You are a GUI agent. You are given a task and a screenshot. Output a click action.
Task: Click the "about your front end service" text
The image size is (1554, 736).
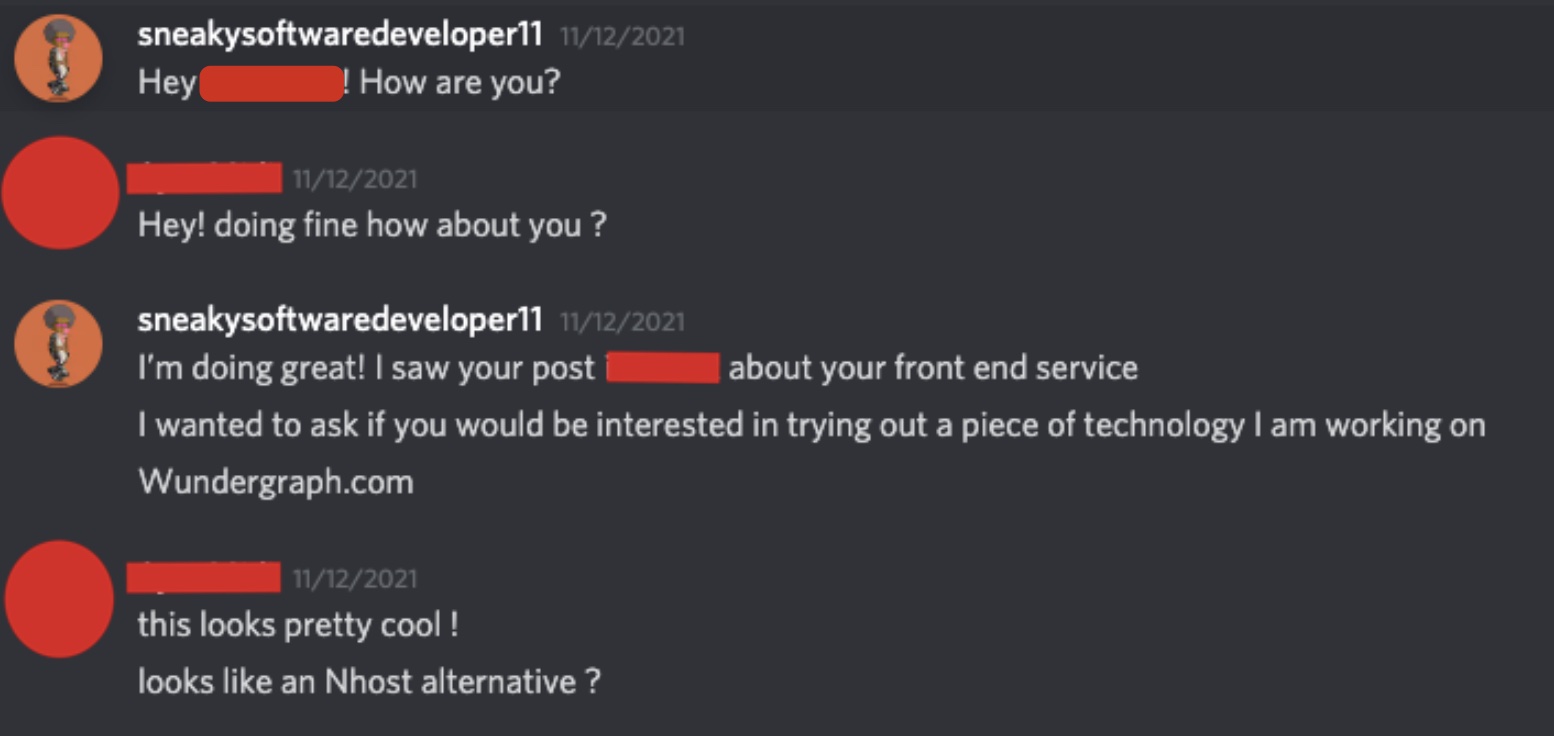(x=933, y=368)
